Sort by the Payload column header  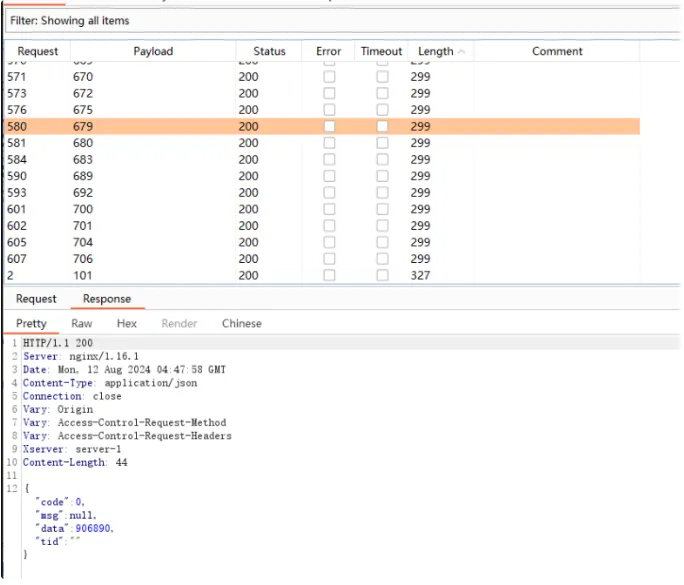pyautogui.click(x=153, y=51)
